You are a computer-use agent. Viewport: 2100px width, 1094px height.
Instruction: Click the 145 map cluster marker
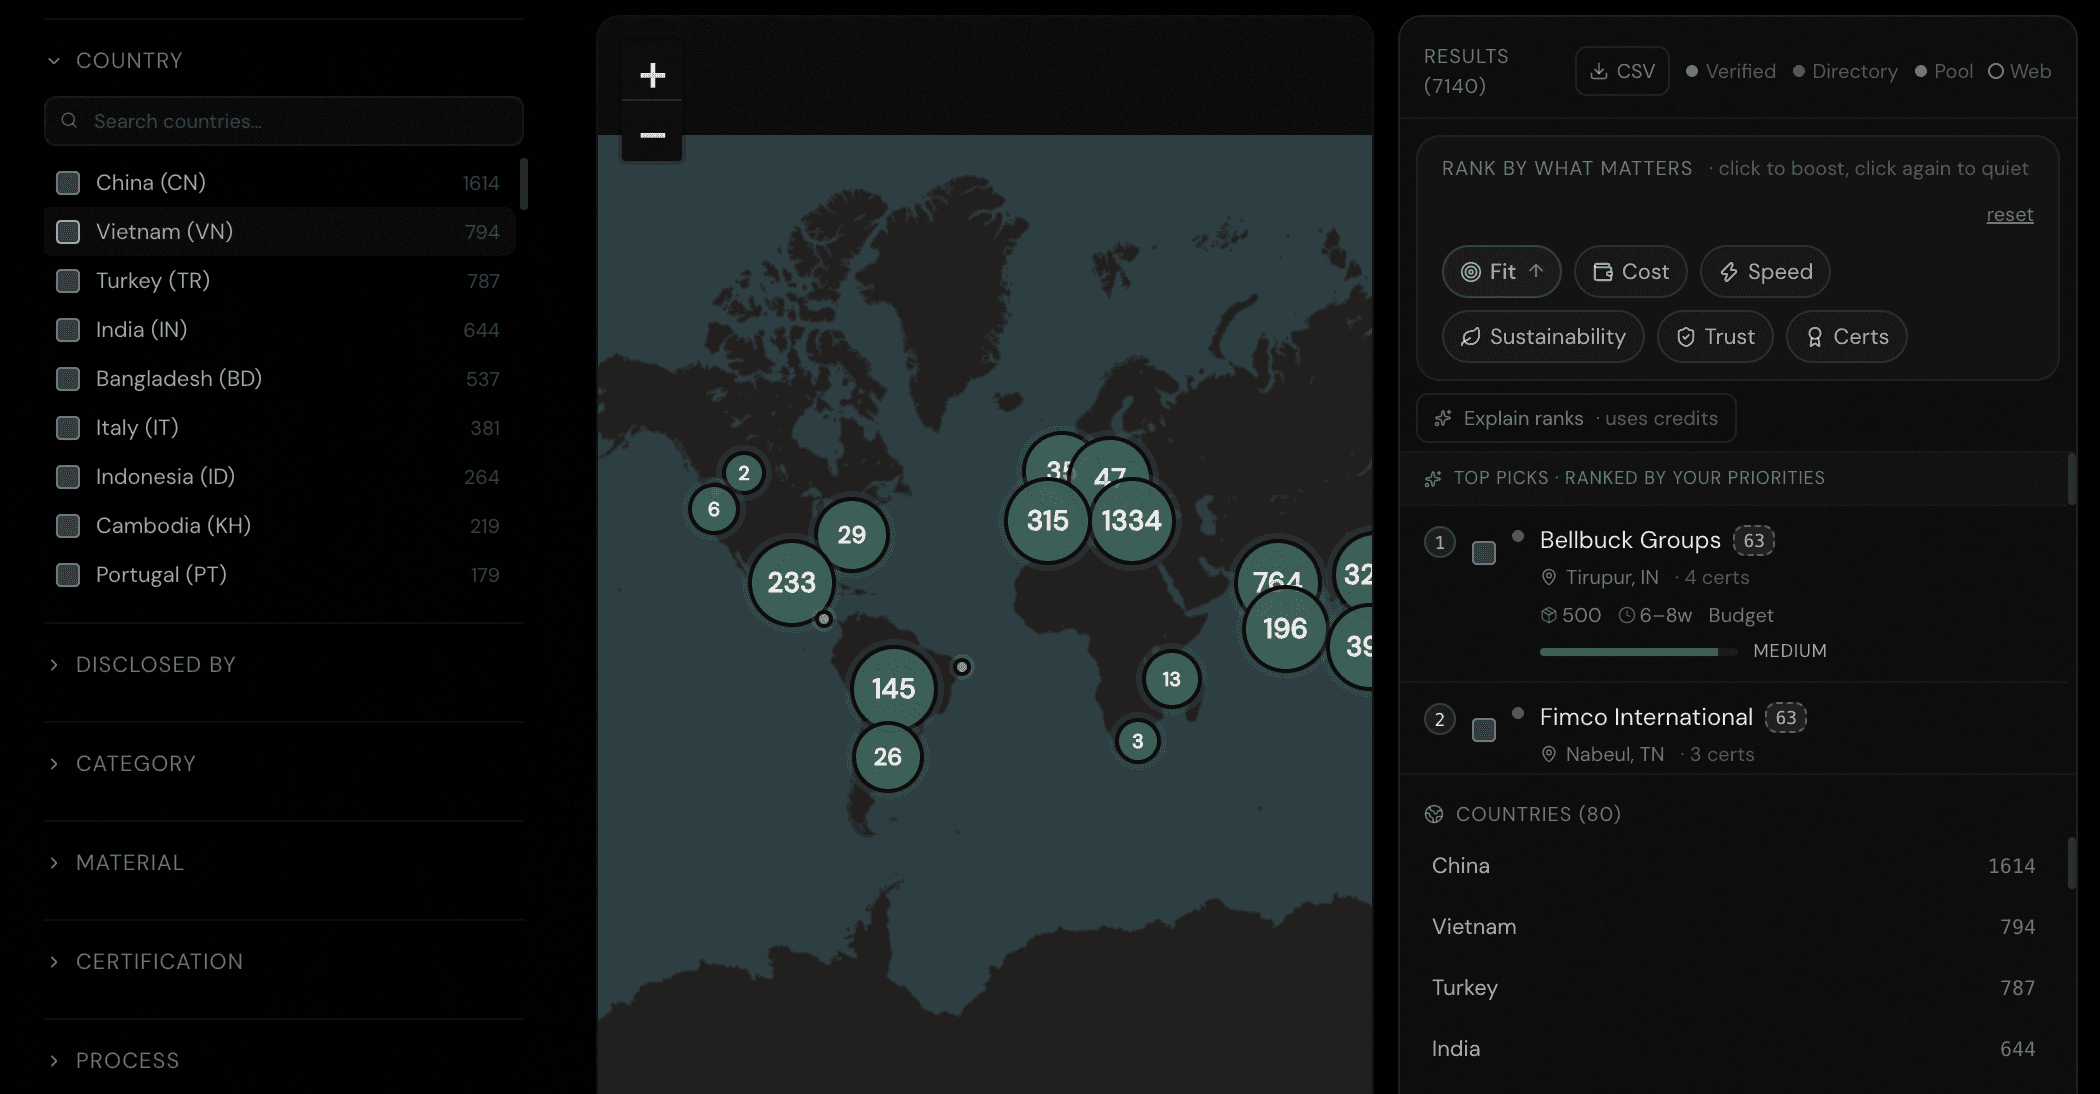(x=893, y=689)
